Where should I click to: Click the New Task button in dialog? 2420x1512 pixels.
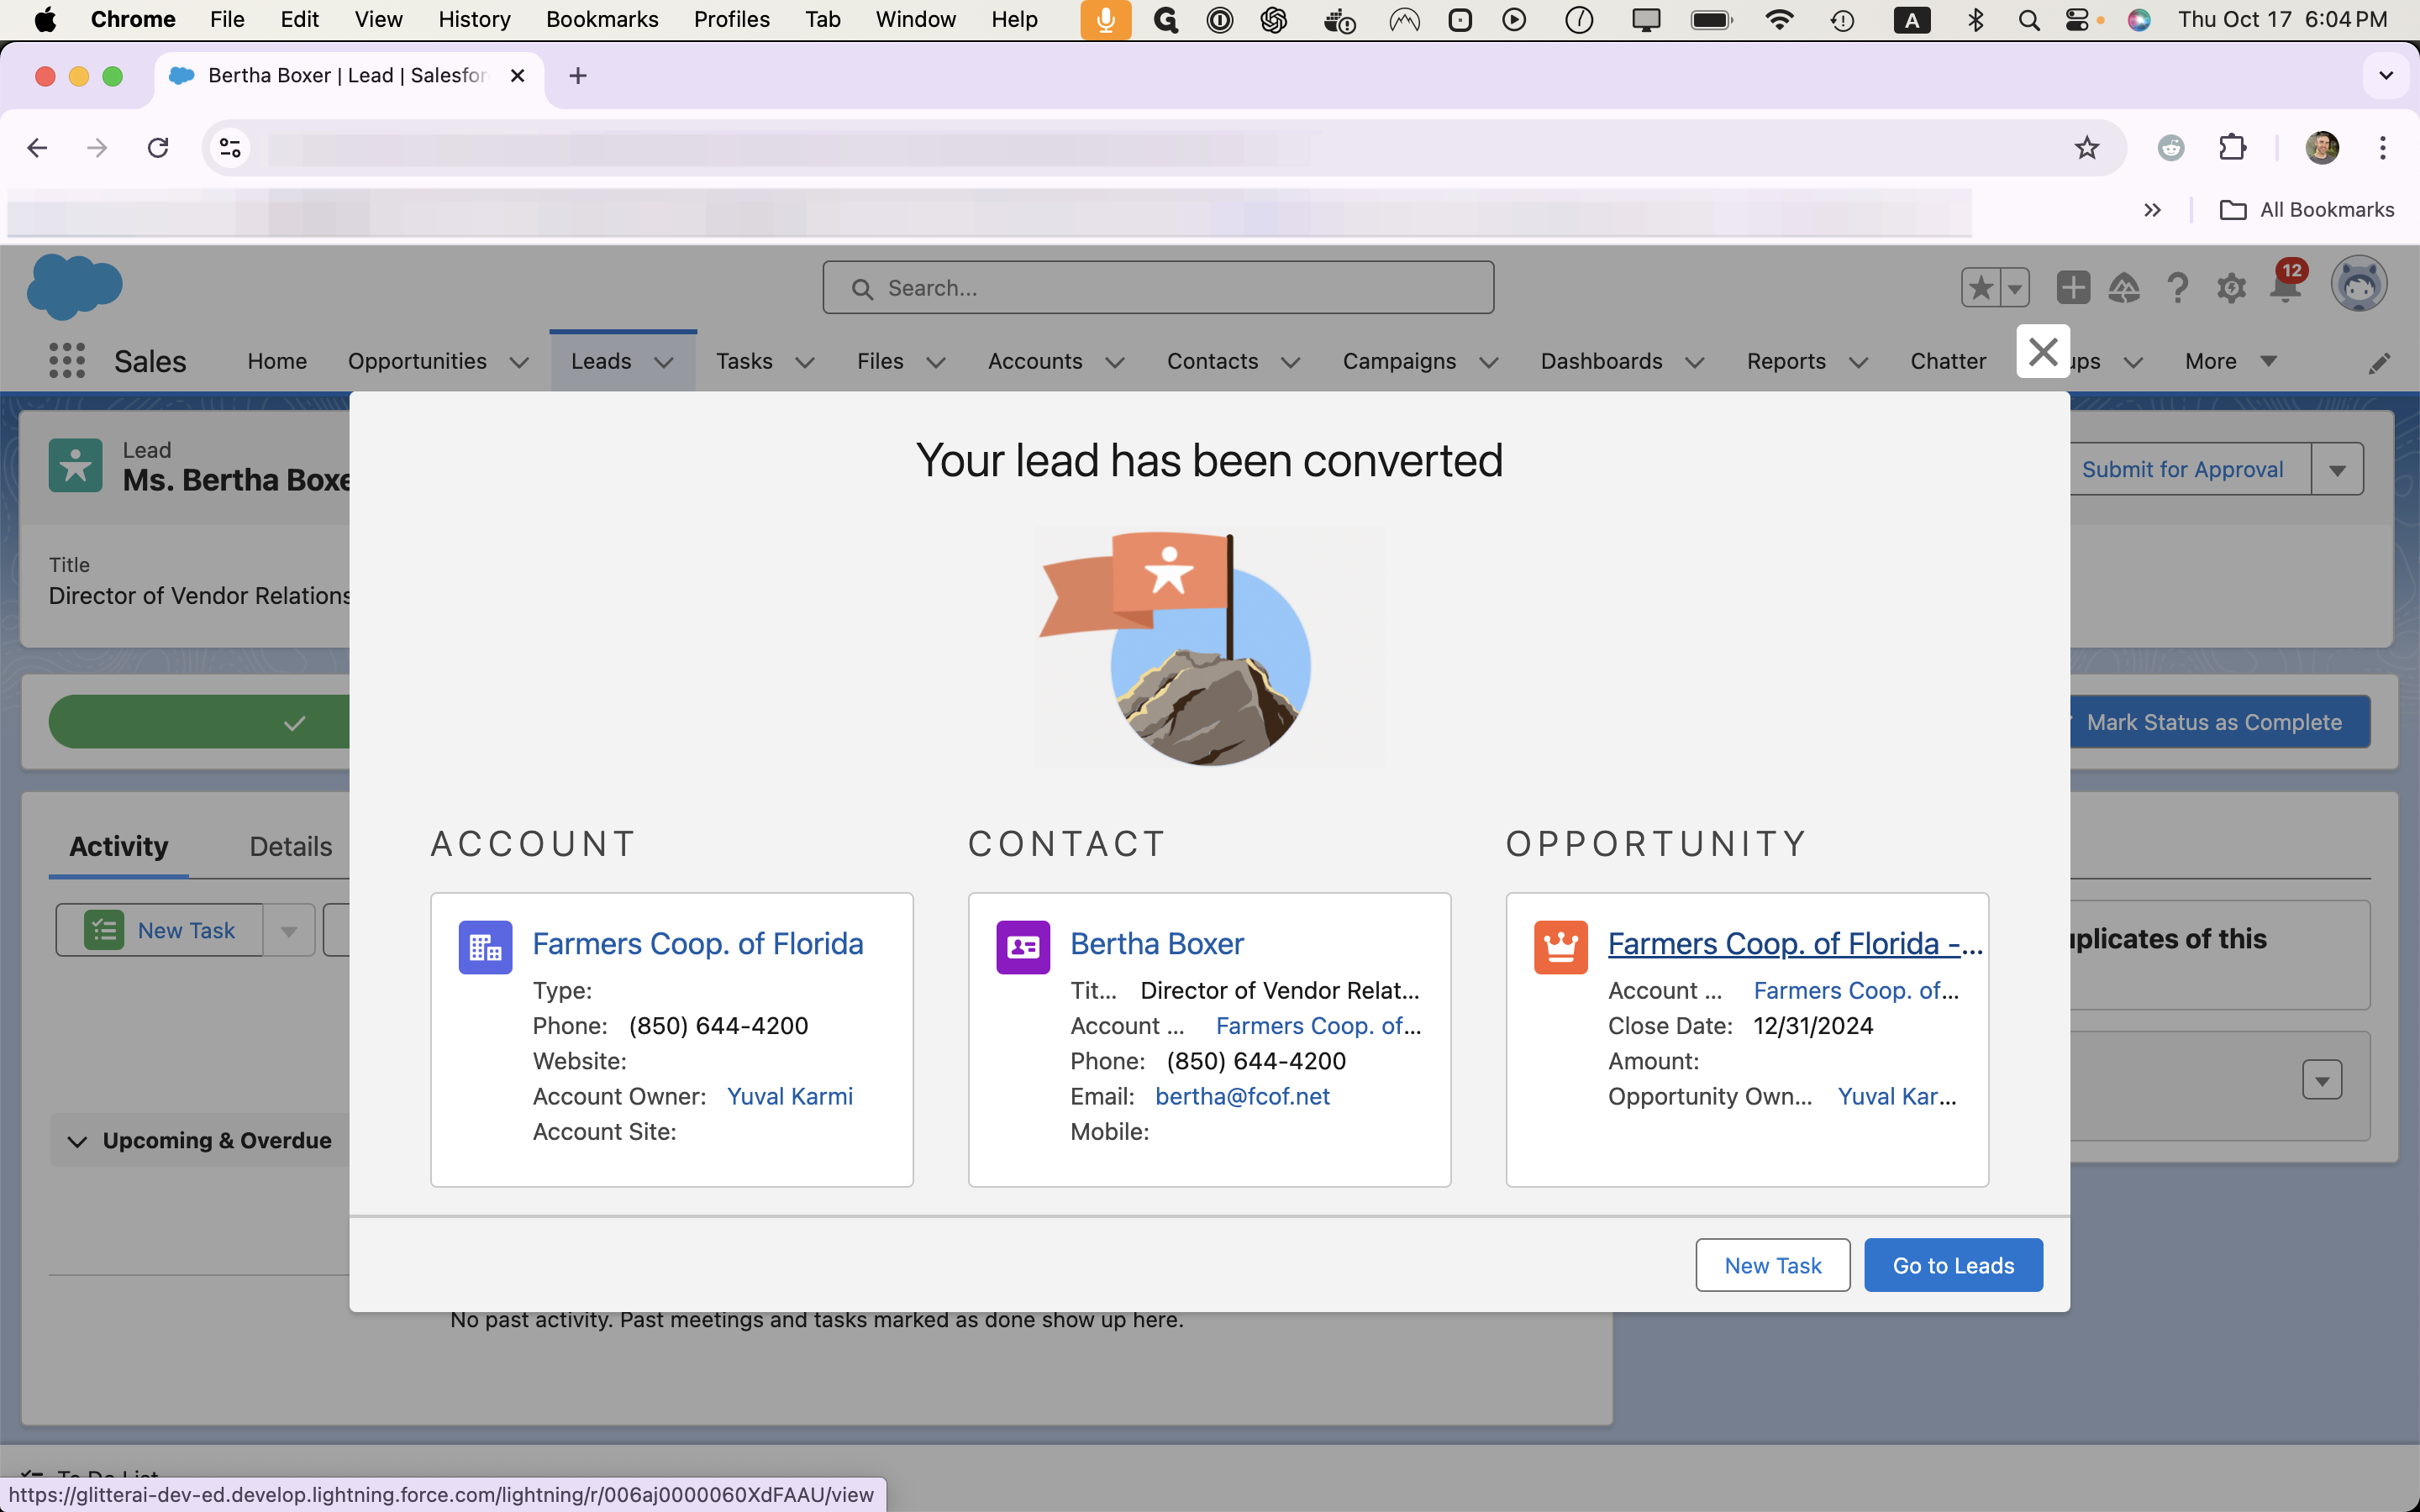1772,1265
